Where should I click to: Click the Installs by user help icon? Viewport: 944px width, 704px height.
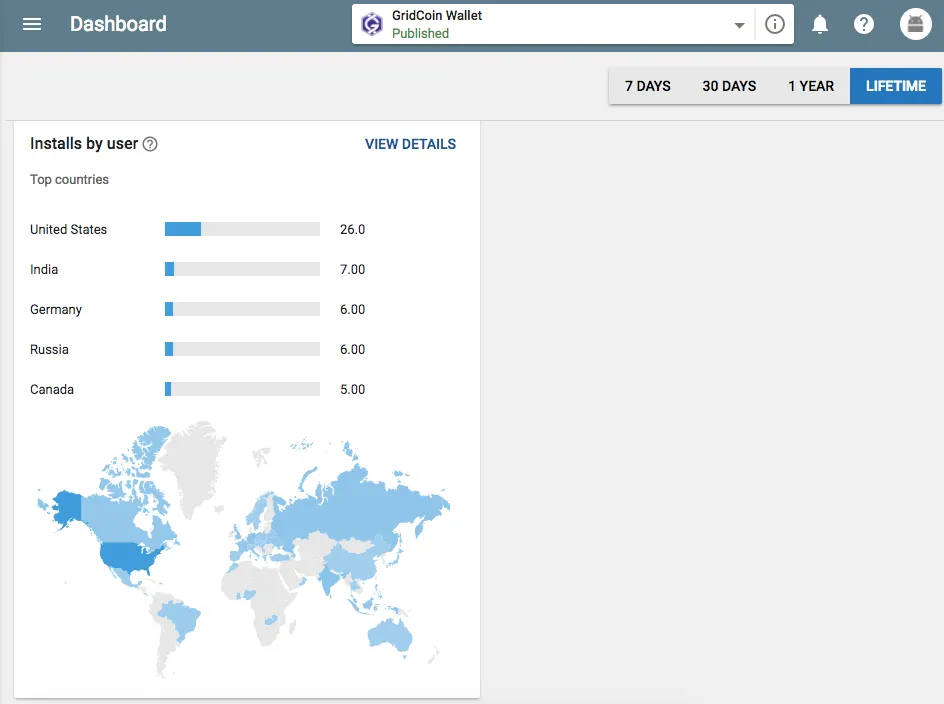point(150,144)
